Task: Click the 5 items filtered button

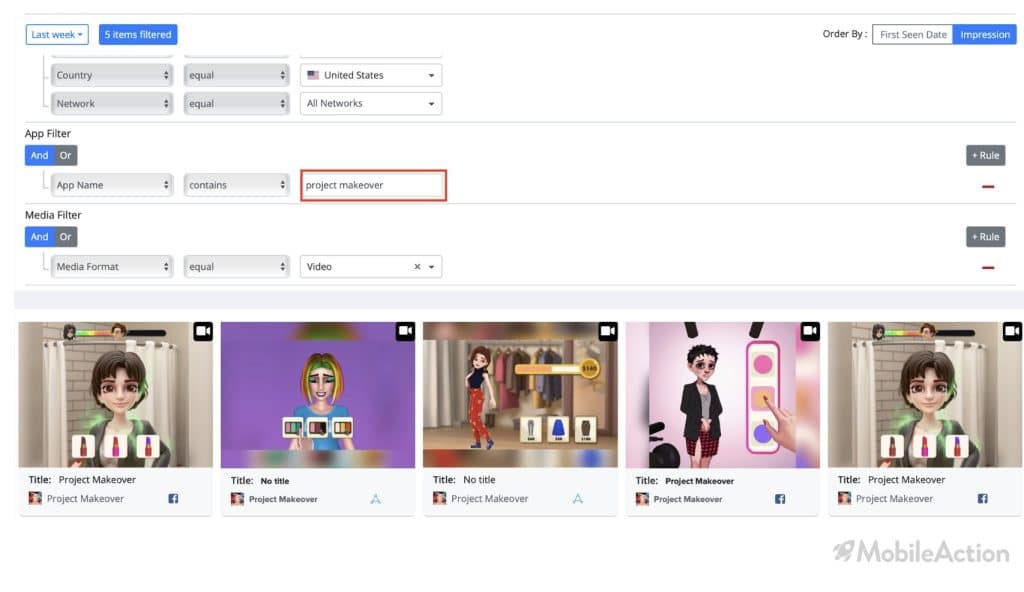Action: (138, 35)
